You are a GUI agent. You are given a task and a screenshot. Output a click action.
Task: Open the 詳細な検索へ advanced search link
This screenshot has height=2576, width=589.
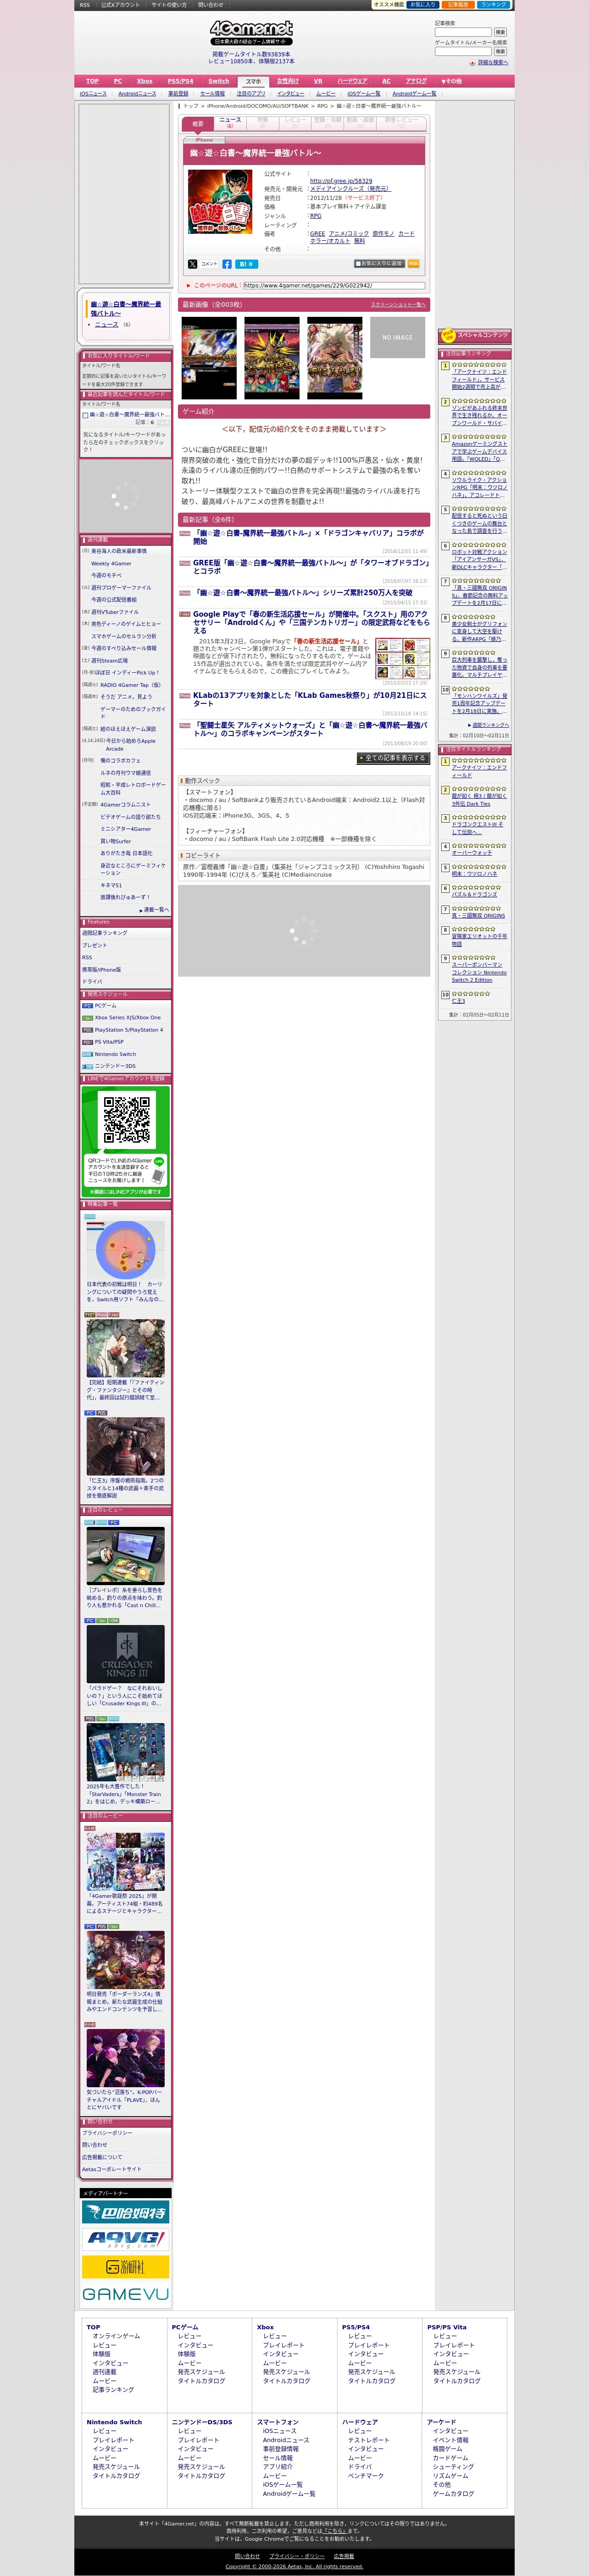click(x=492, y=62)
